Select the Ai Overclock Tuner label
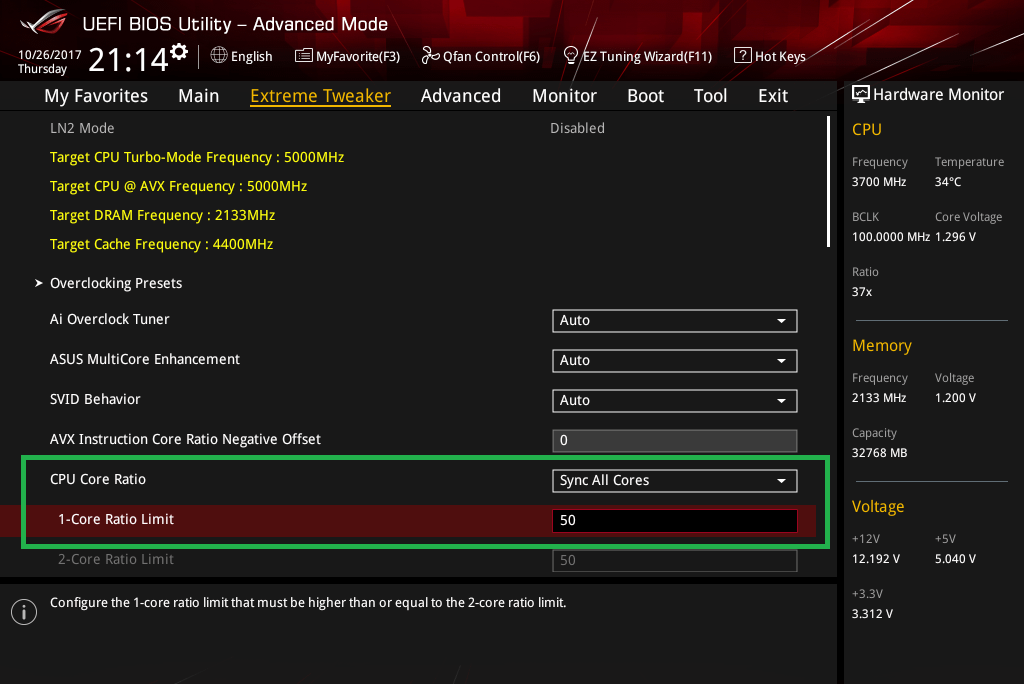The height and width of the screenshot is (684, 1024). 110,319
